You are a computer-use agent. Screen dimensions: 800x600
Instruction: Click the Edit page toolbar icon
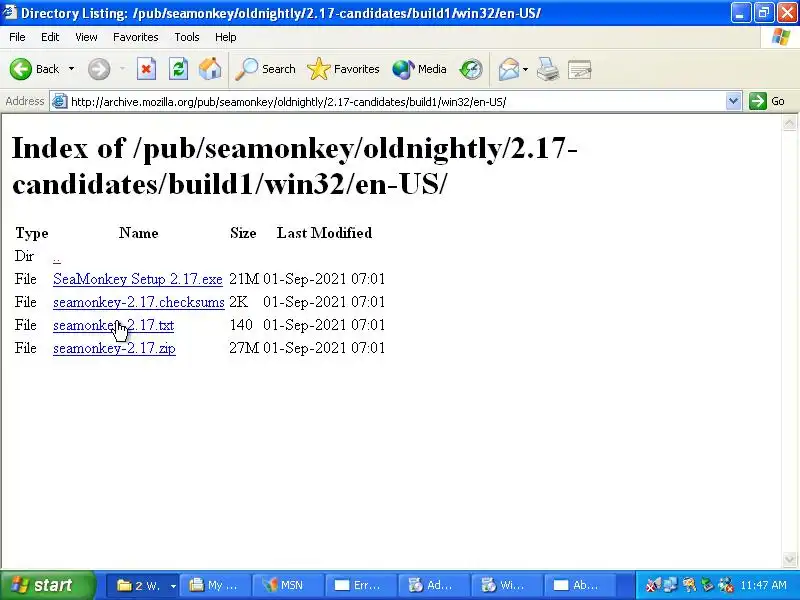[x=580, y=69]
